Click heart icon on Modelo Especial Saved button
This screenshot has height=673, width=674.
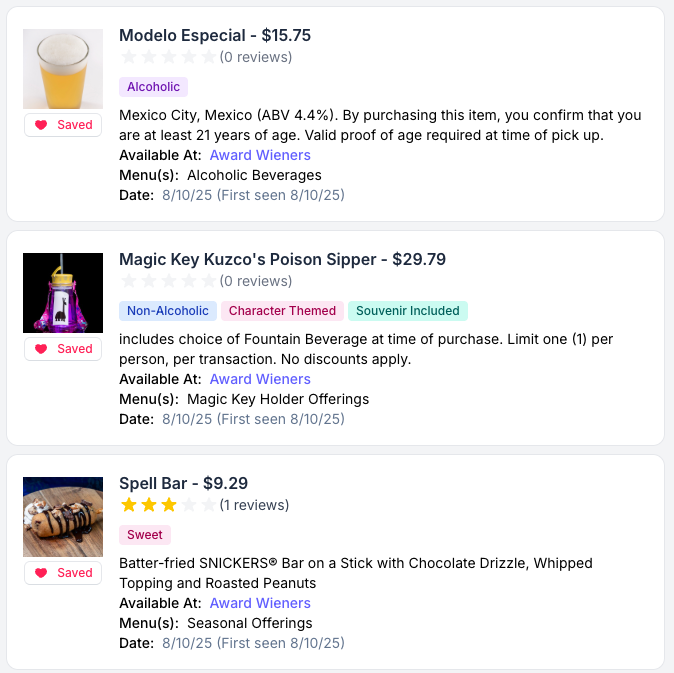[41, 125]
